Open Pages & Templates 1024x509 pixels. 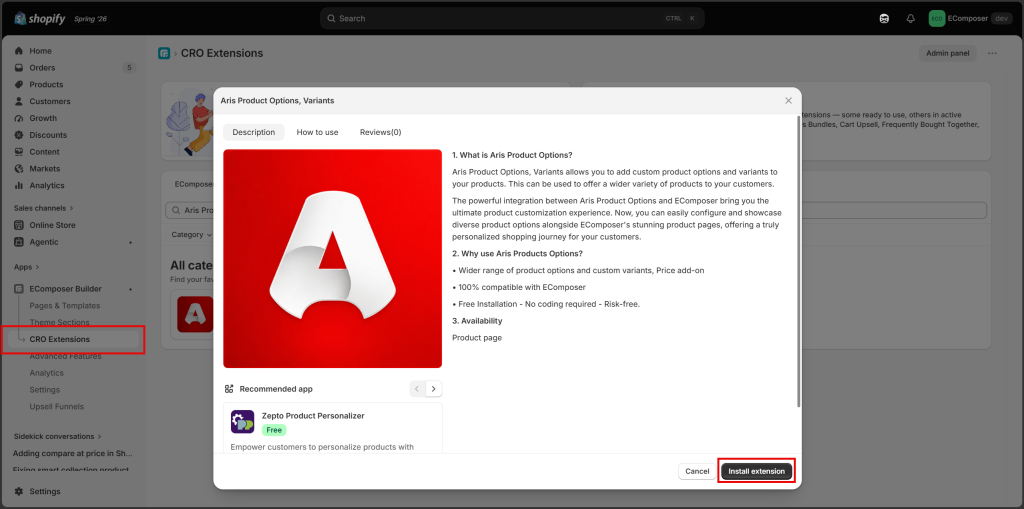pos(65,306)
